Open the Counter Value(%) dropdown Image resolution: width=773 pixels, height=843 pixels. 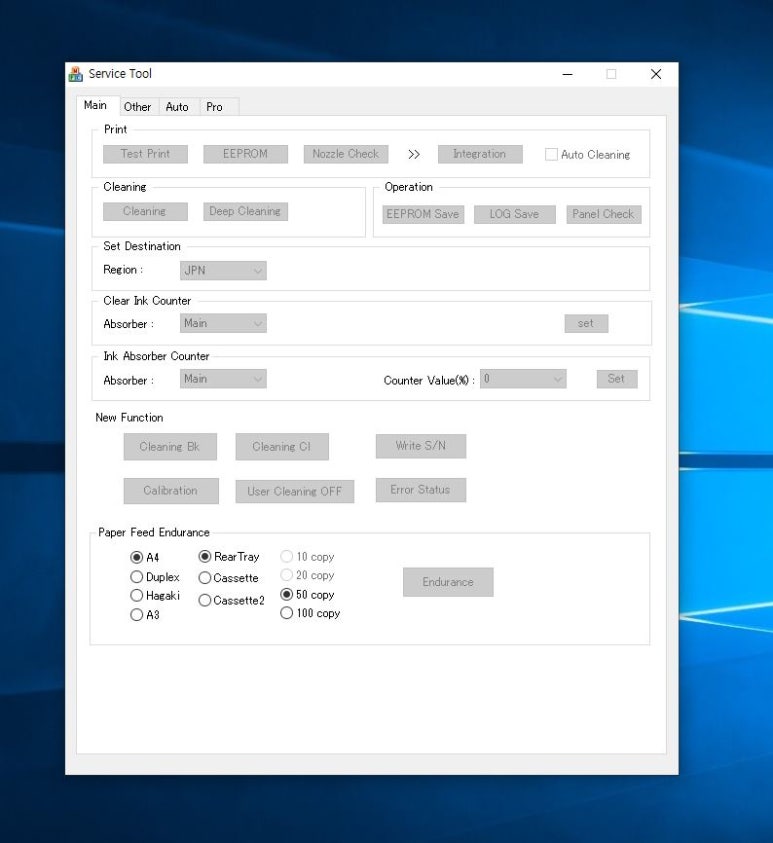click(x=523, y=378)
